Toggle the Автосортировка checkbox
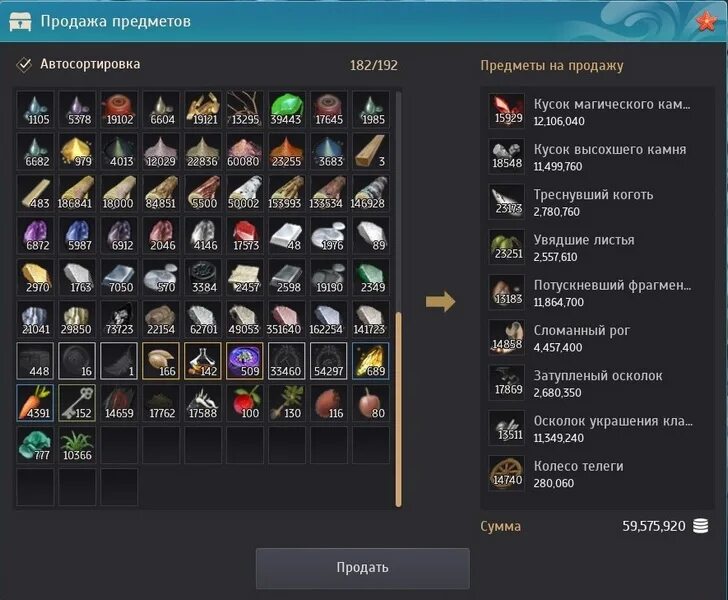Image resolution: width=728 pixels, height=600 pixels. coord(24,65)
